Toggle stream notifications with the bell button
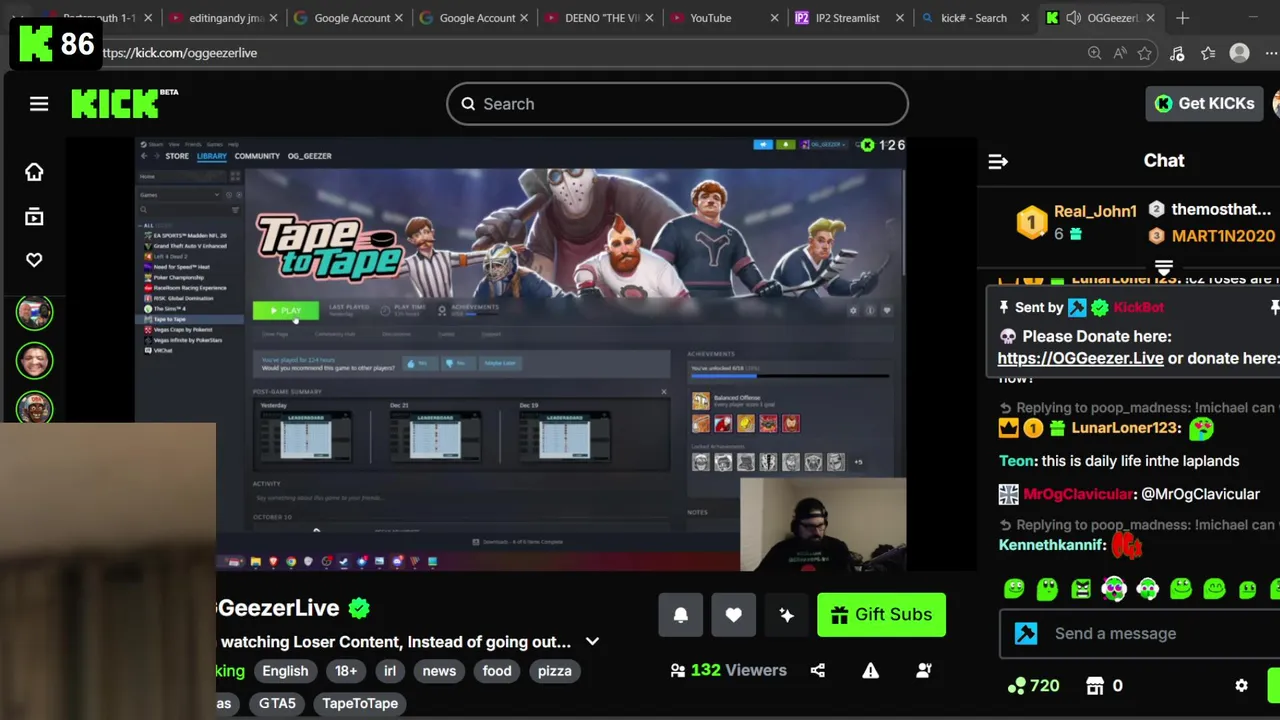 click(x=680, y=615)
